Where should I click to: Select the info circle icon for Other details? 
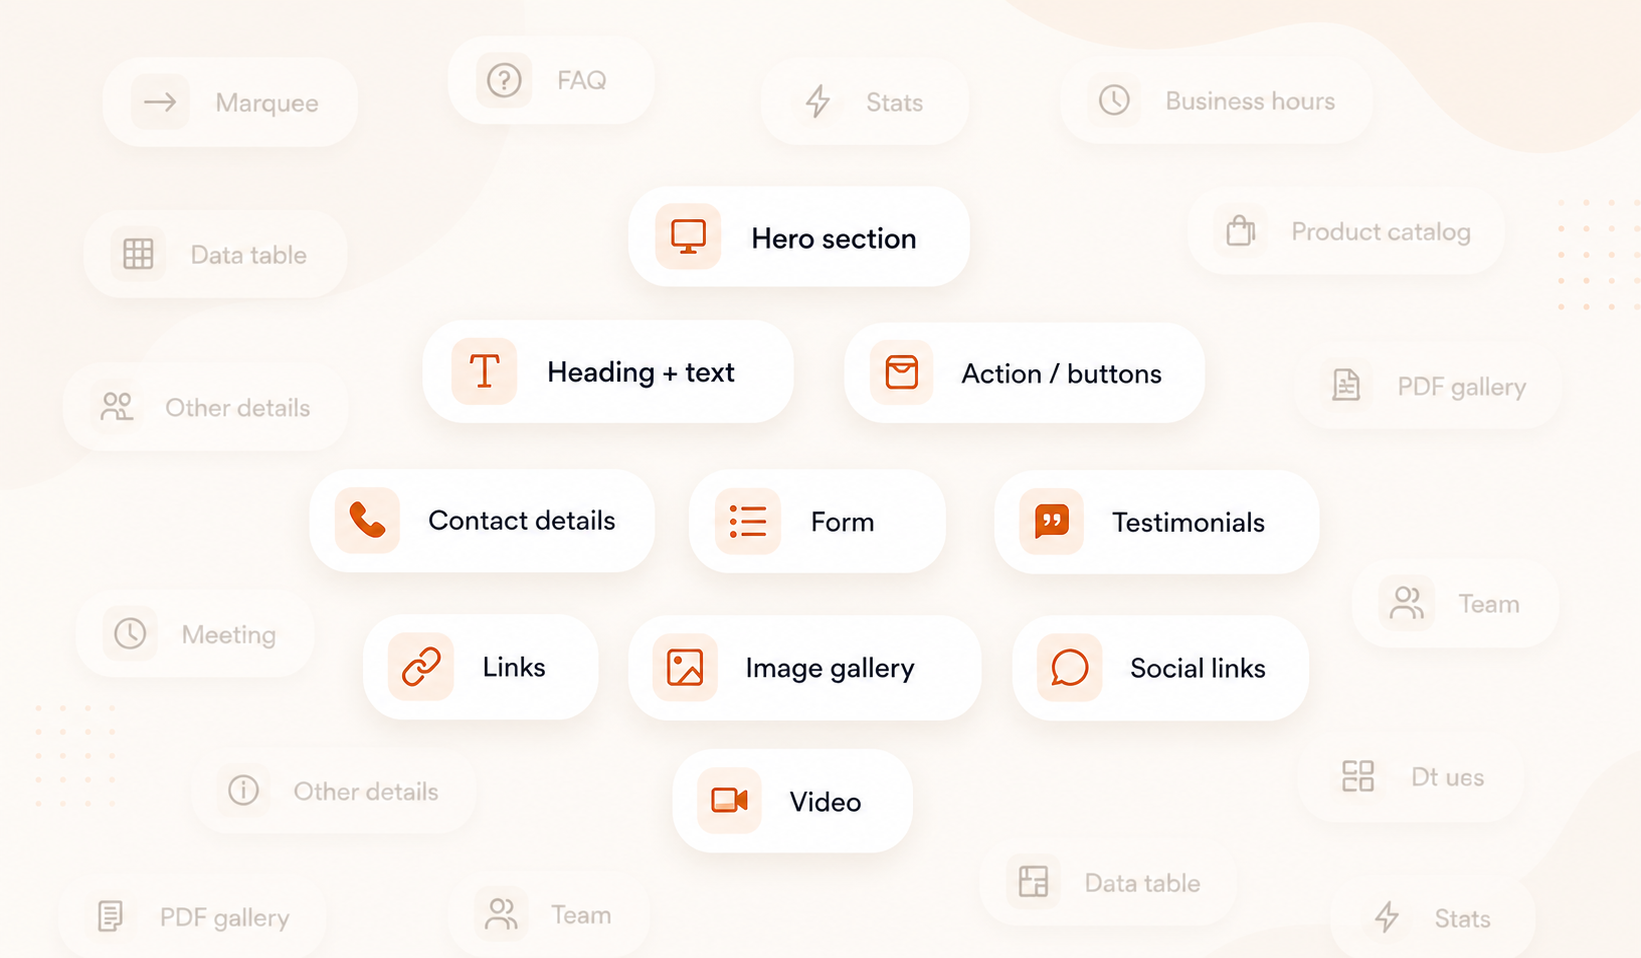[243, 790]
